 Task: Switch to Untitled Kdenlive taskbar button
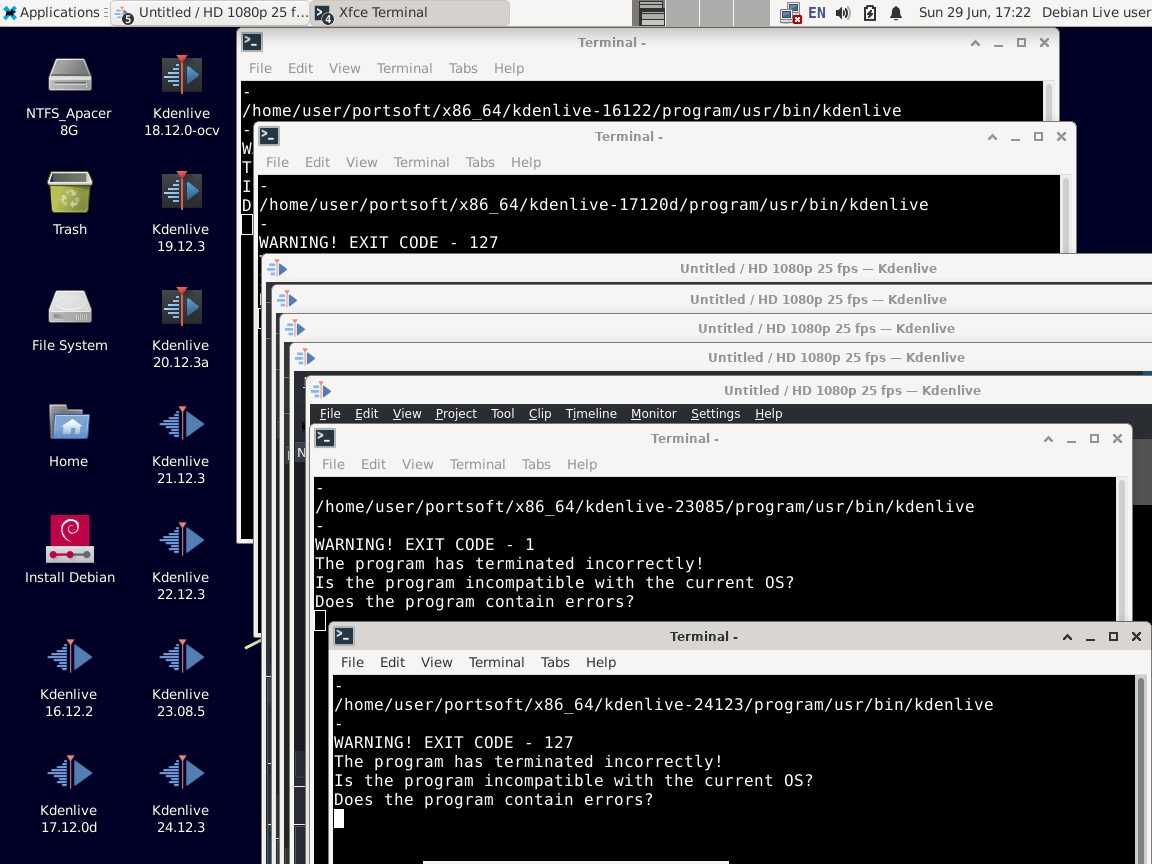point(212,12)
